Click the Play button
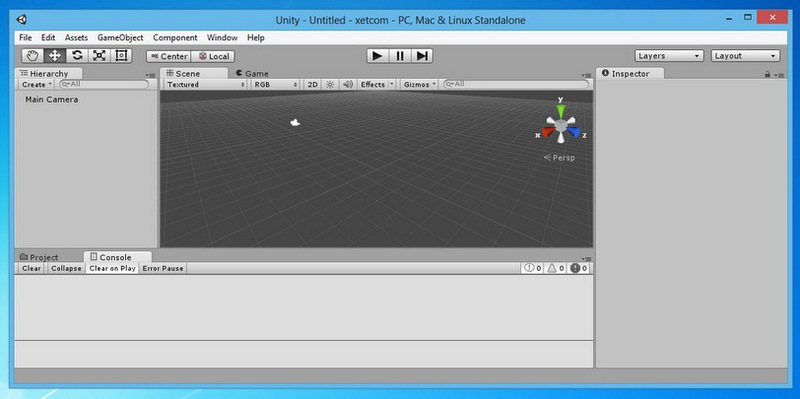The height and width of the screenshot is (399, 800). [x=378, y=56]
